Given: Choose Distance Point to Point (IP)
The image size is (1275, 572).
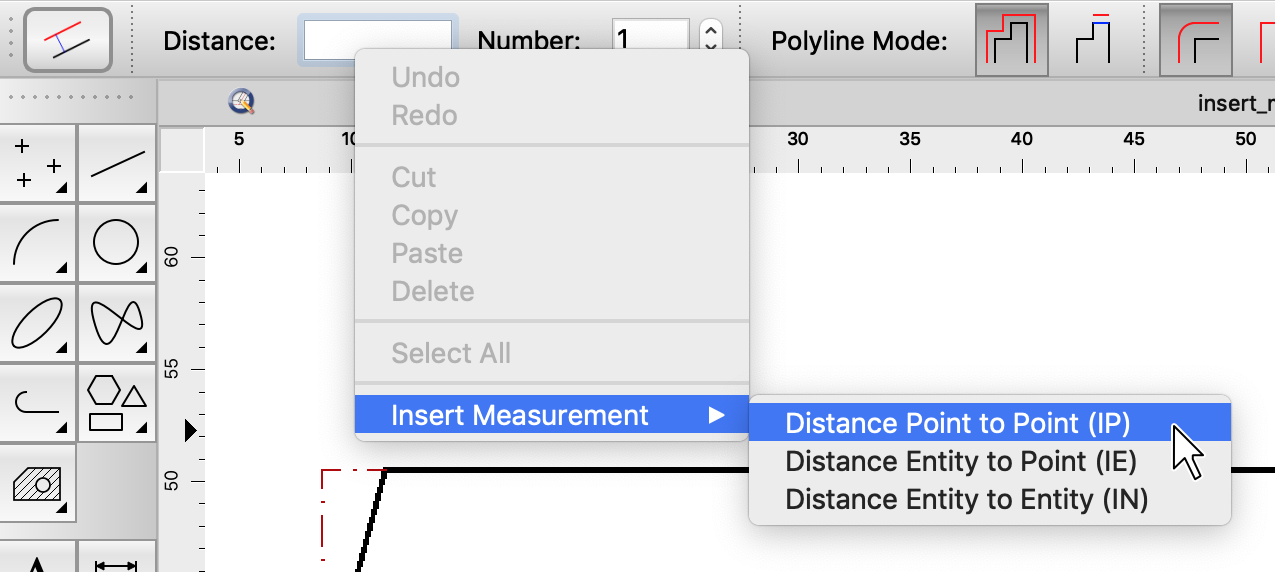Looking at the screenshot, I should click(957, 423).
